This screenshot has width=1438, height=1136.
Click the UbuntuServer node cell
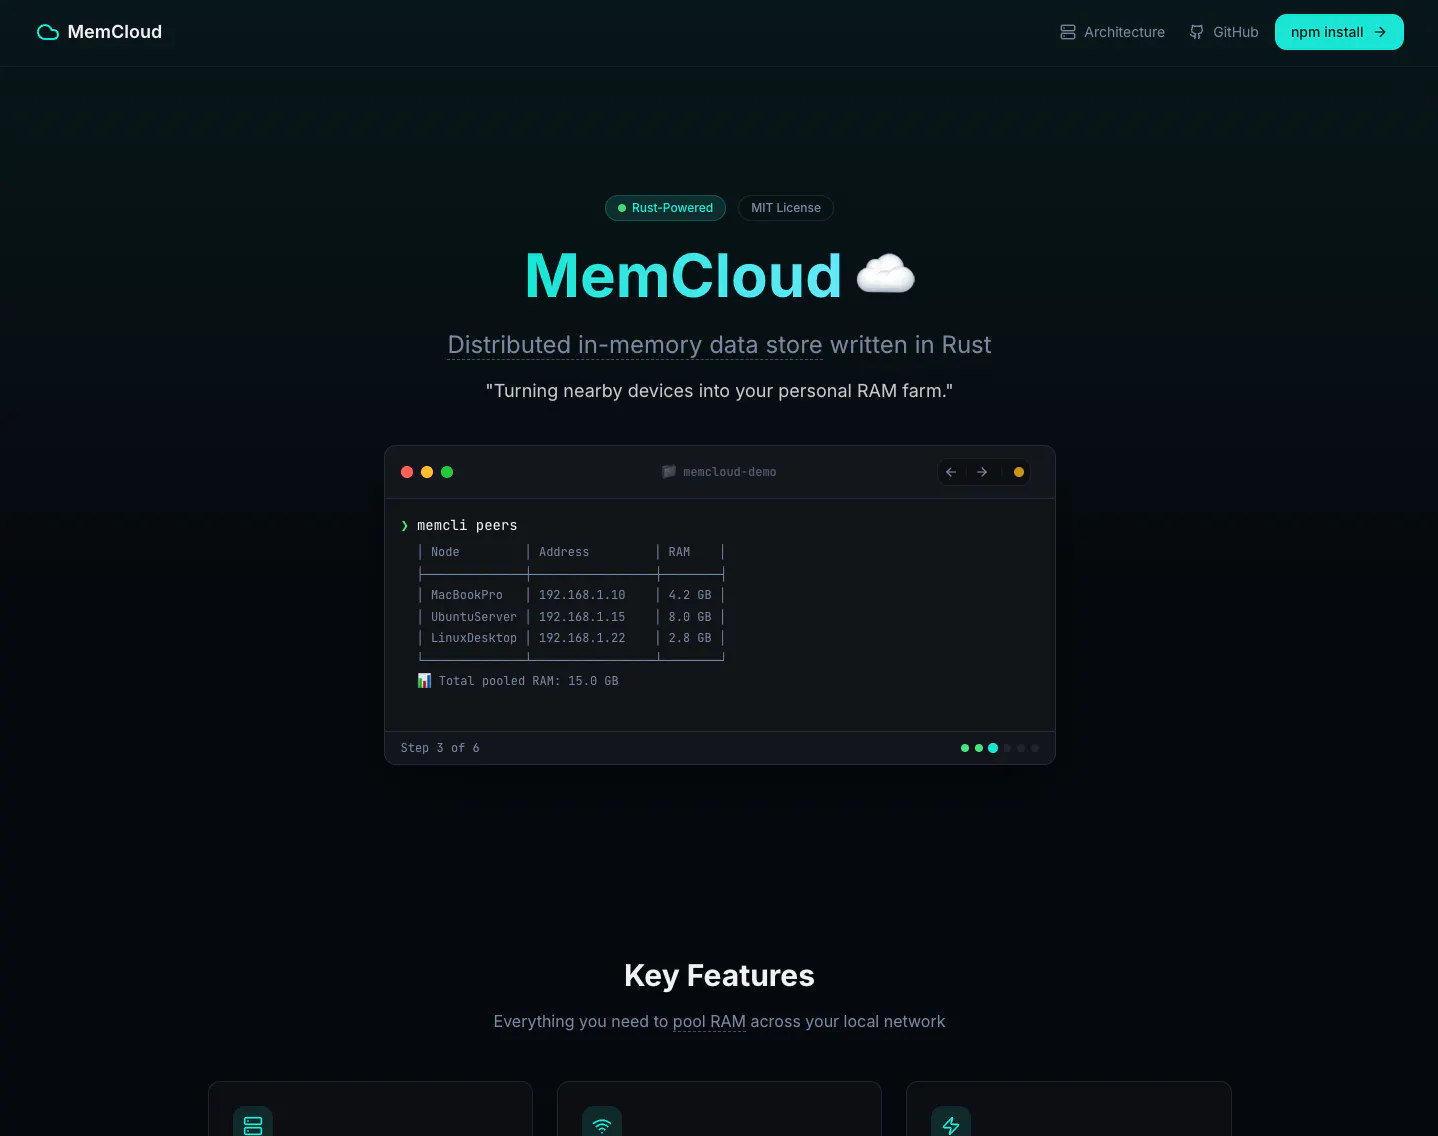coord(474,617)
